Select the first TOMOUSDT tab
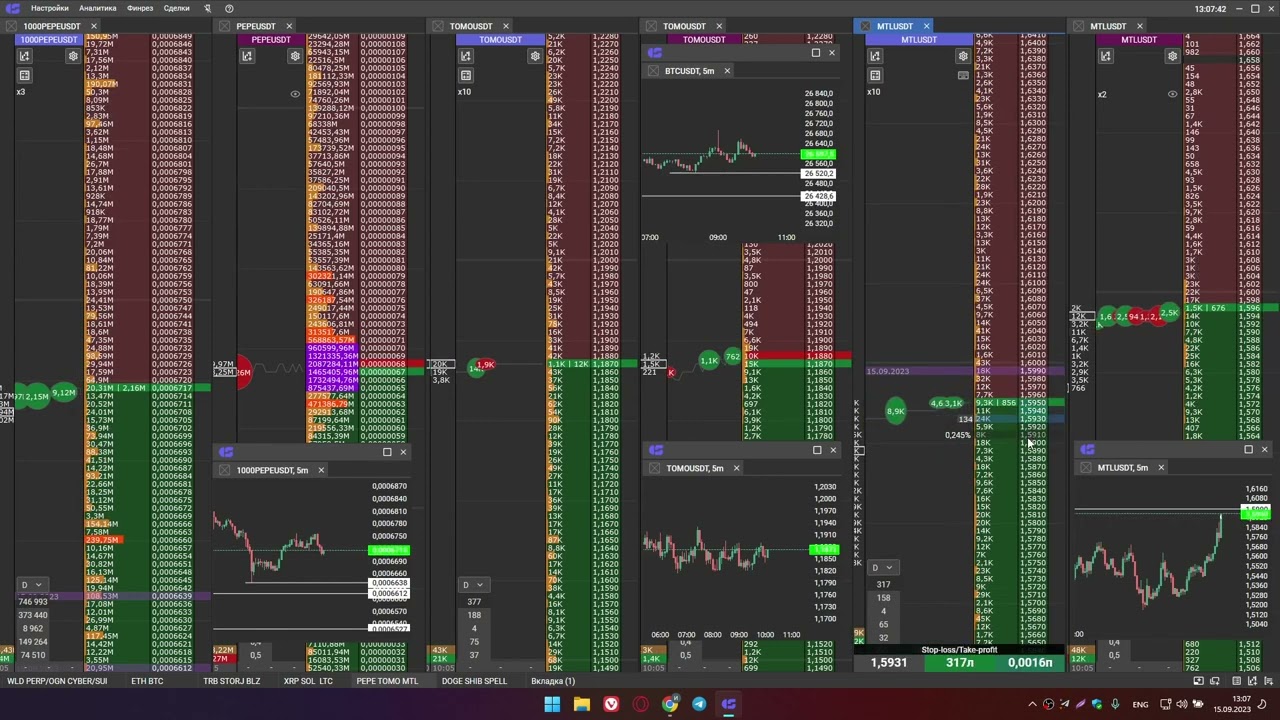The height and width of the screenshot is (720, 1280). coord(471,26)
